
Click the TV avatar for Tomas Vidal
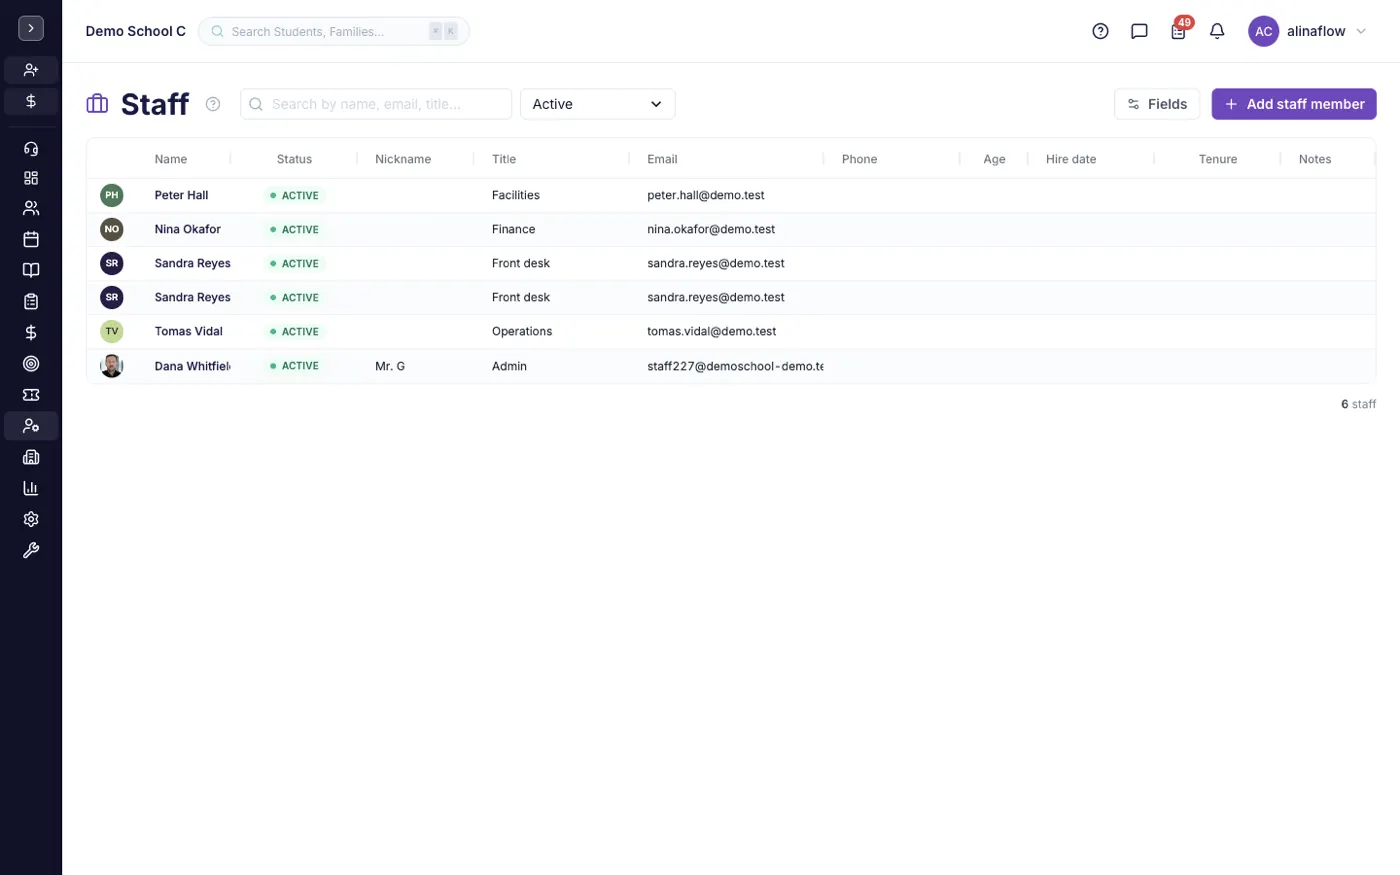[x=112, y=331]
